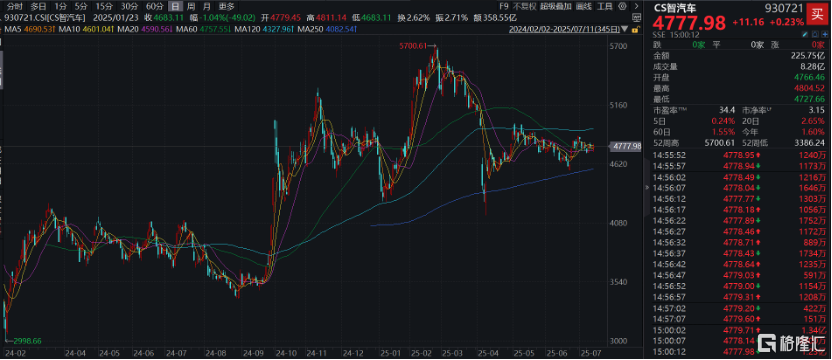Click the alert icon beside pencil icon

[x=814, y=34]
